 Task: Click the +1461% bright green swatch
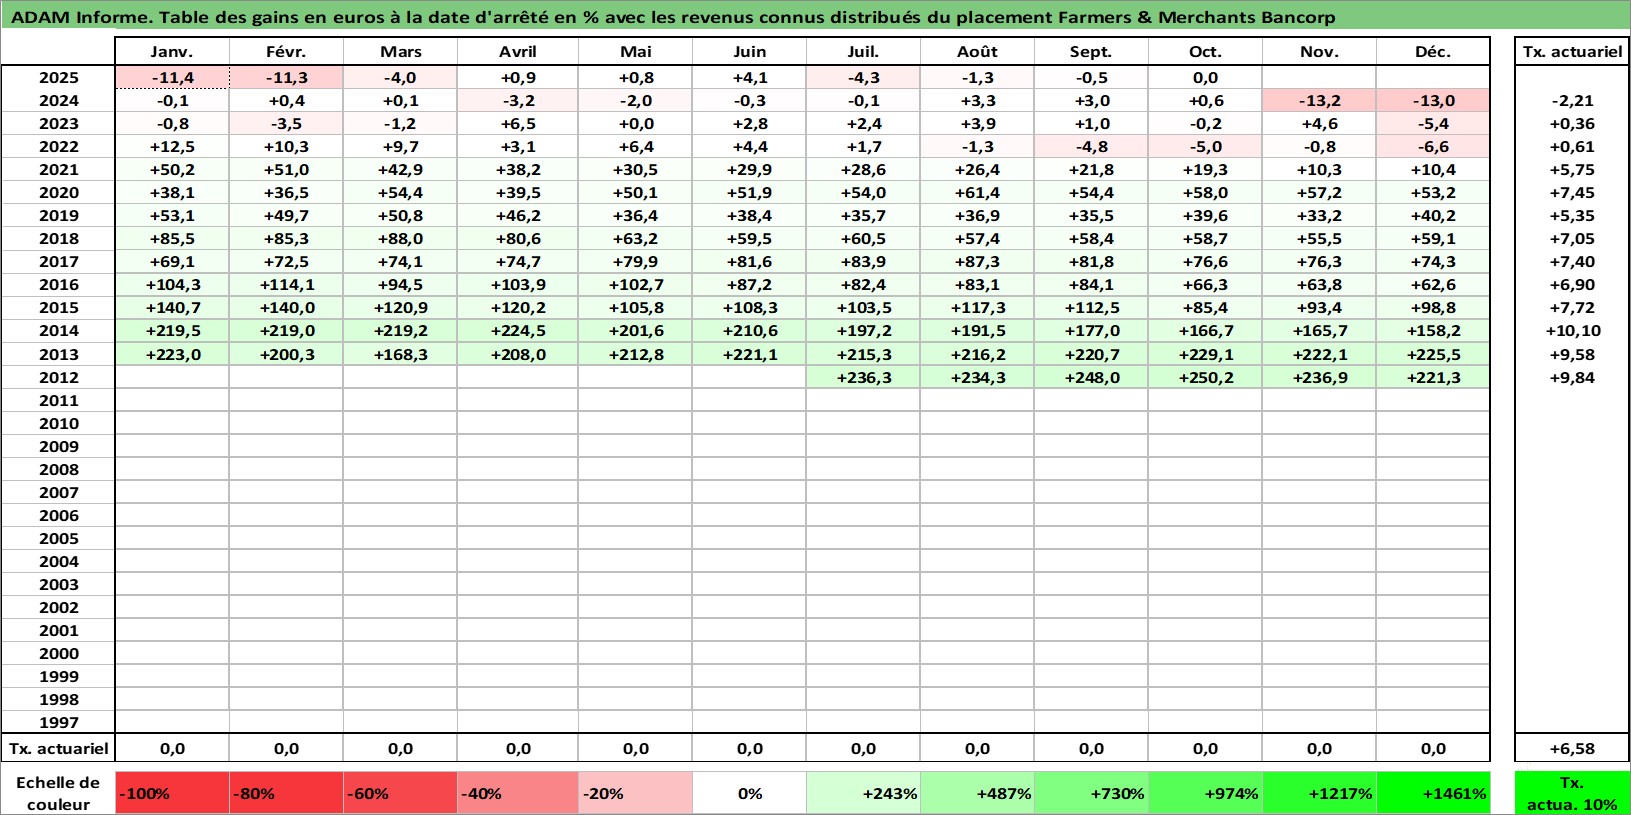point(1433,792)
